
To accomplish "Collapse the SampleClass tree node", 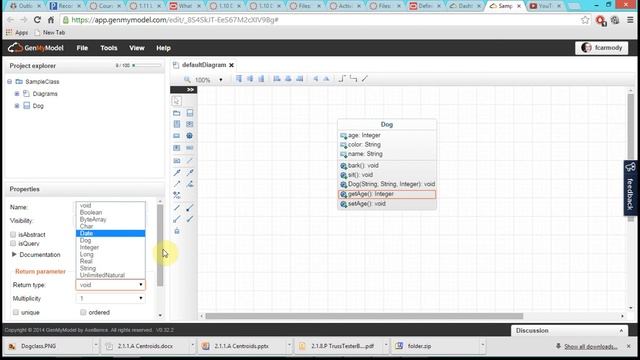I will click(9, 82).
